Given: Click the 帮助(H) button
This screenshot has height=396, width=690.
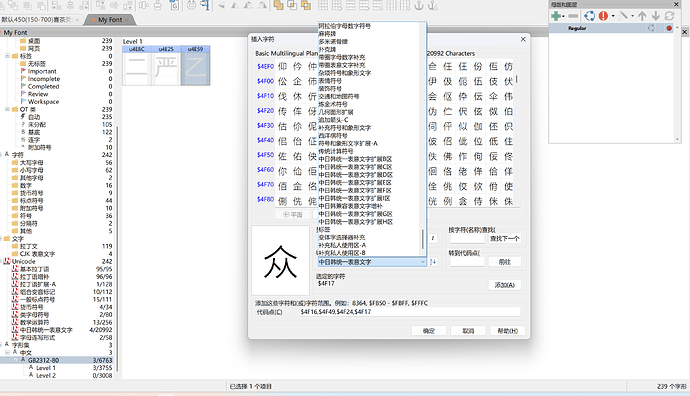Looking at the screenshot, I should pos(507,331).
